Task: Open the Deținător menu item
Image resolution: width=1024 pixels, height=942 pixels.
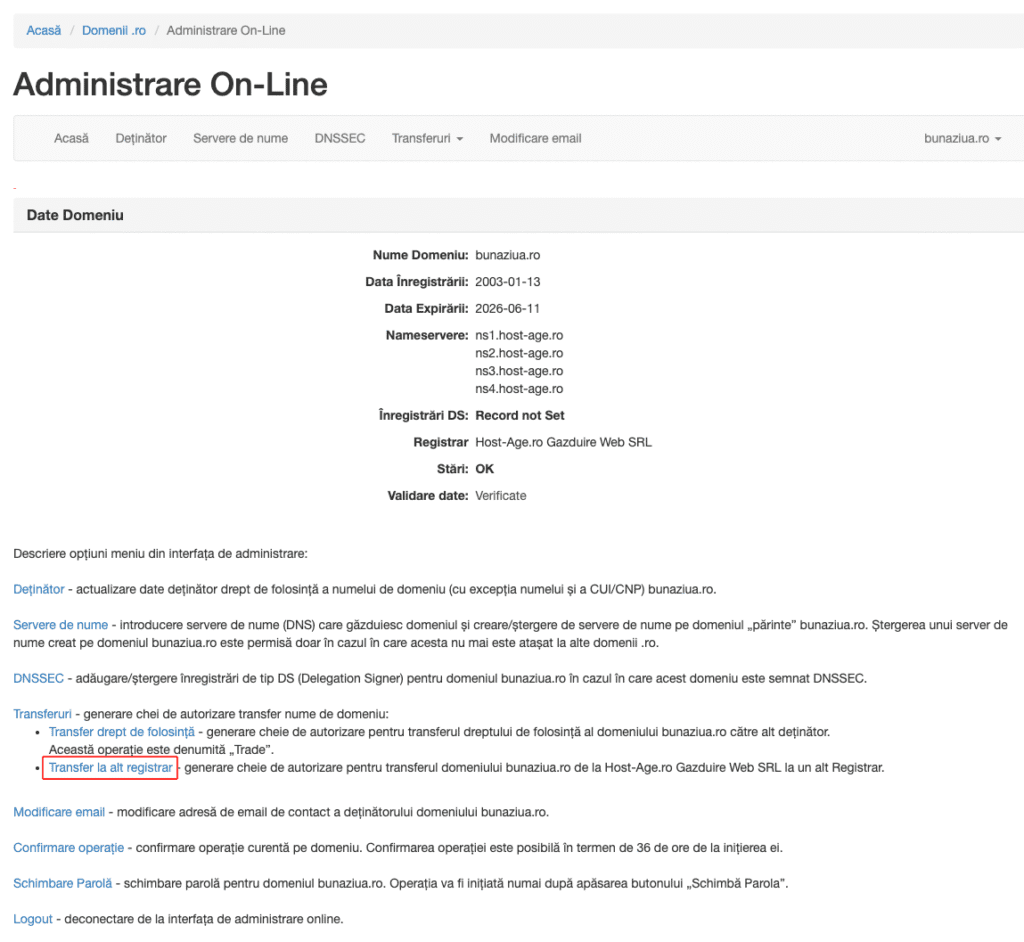Action: [141, 138]
